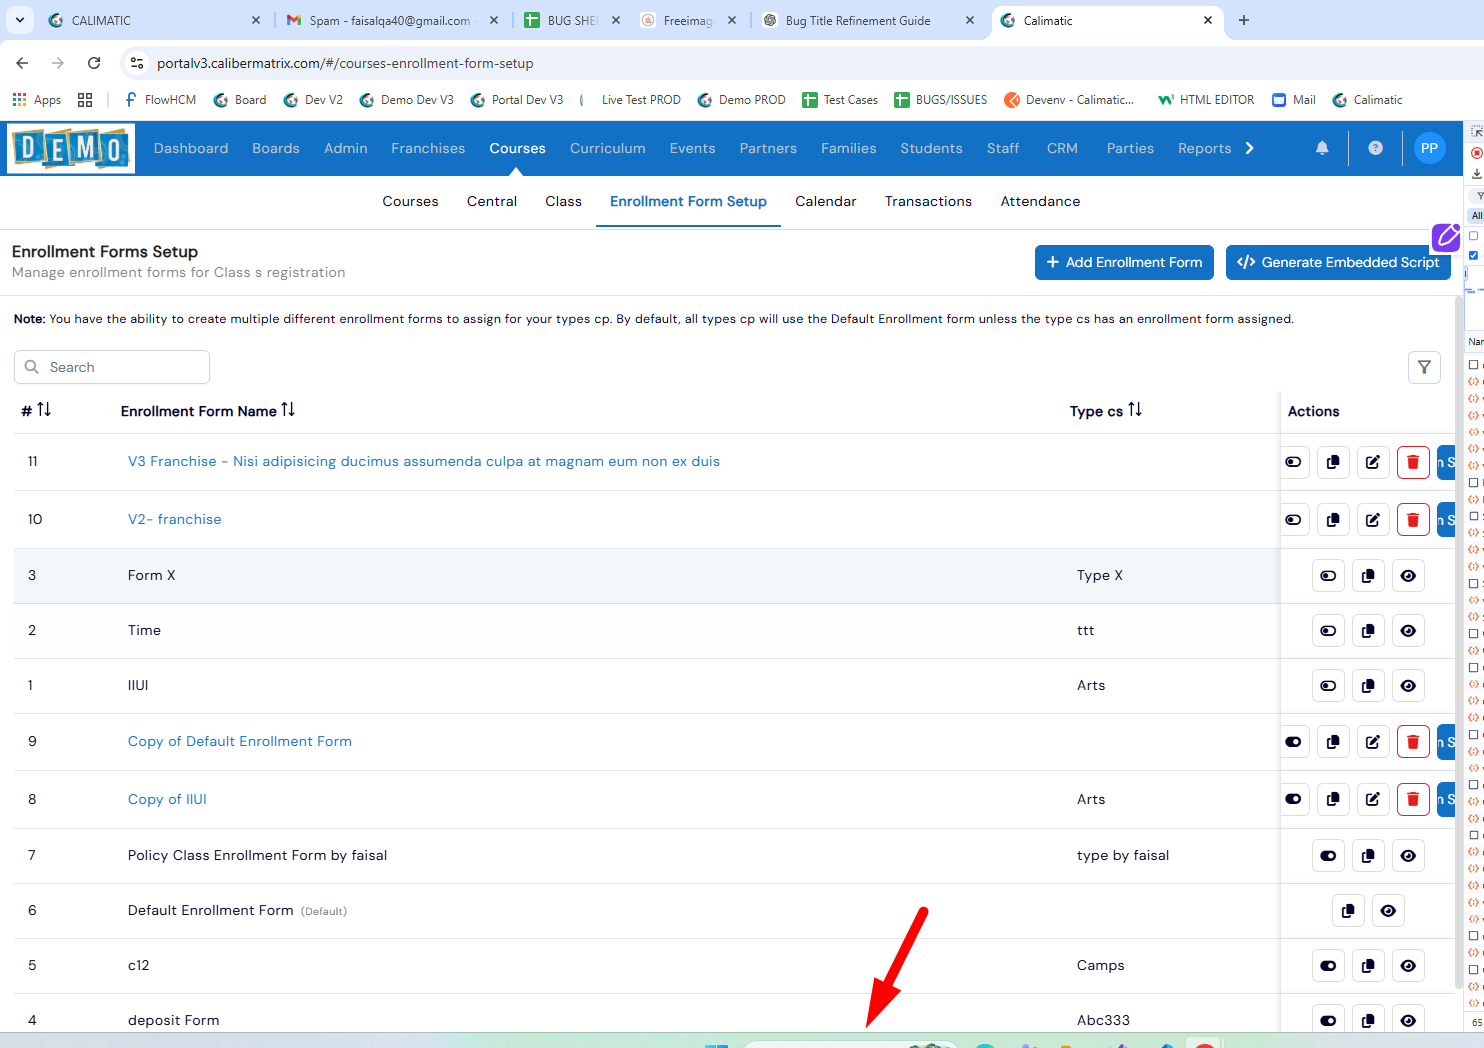
Task: Click Add Enrollment Form button
Action: [1124, 262]
